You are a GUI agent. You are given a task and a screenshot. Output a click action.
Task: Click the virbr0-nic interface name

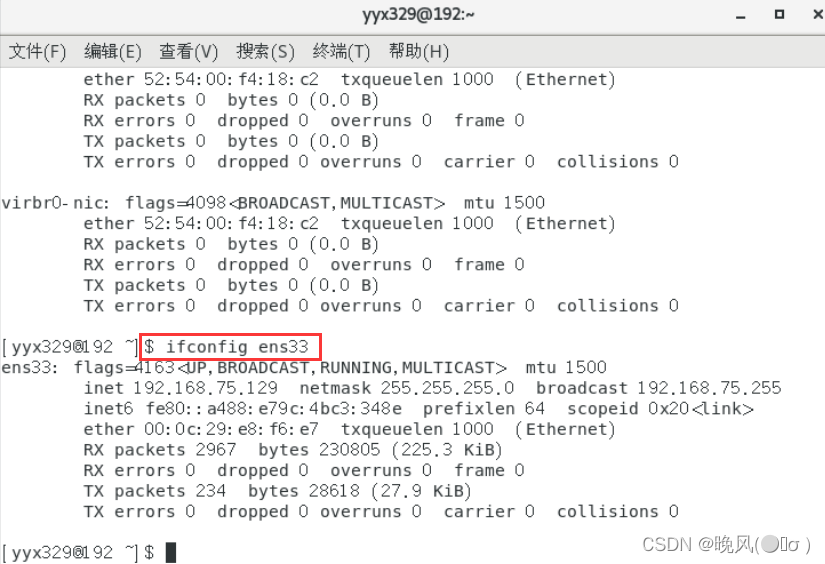55,203
